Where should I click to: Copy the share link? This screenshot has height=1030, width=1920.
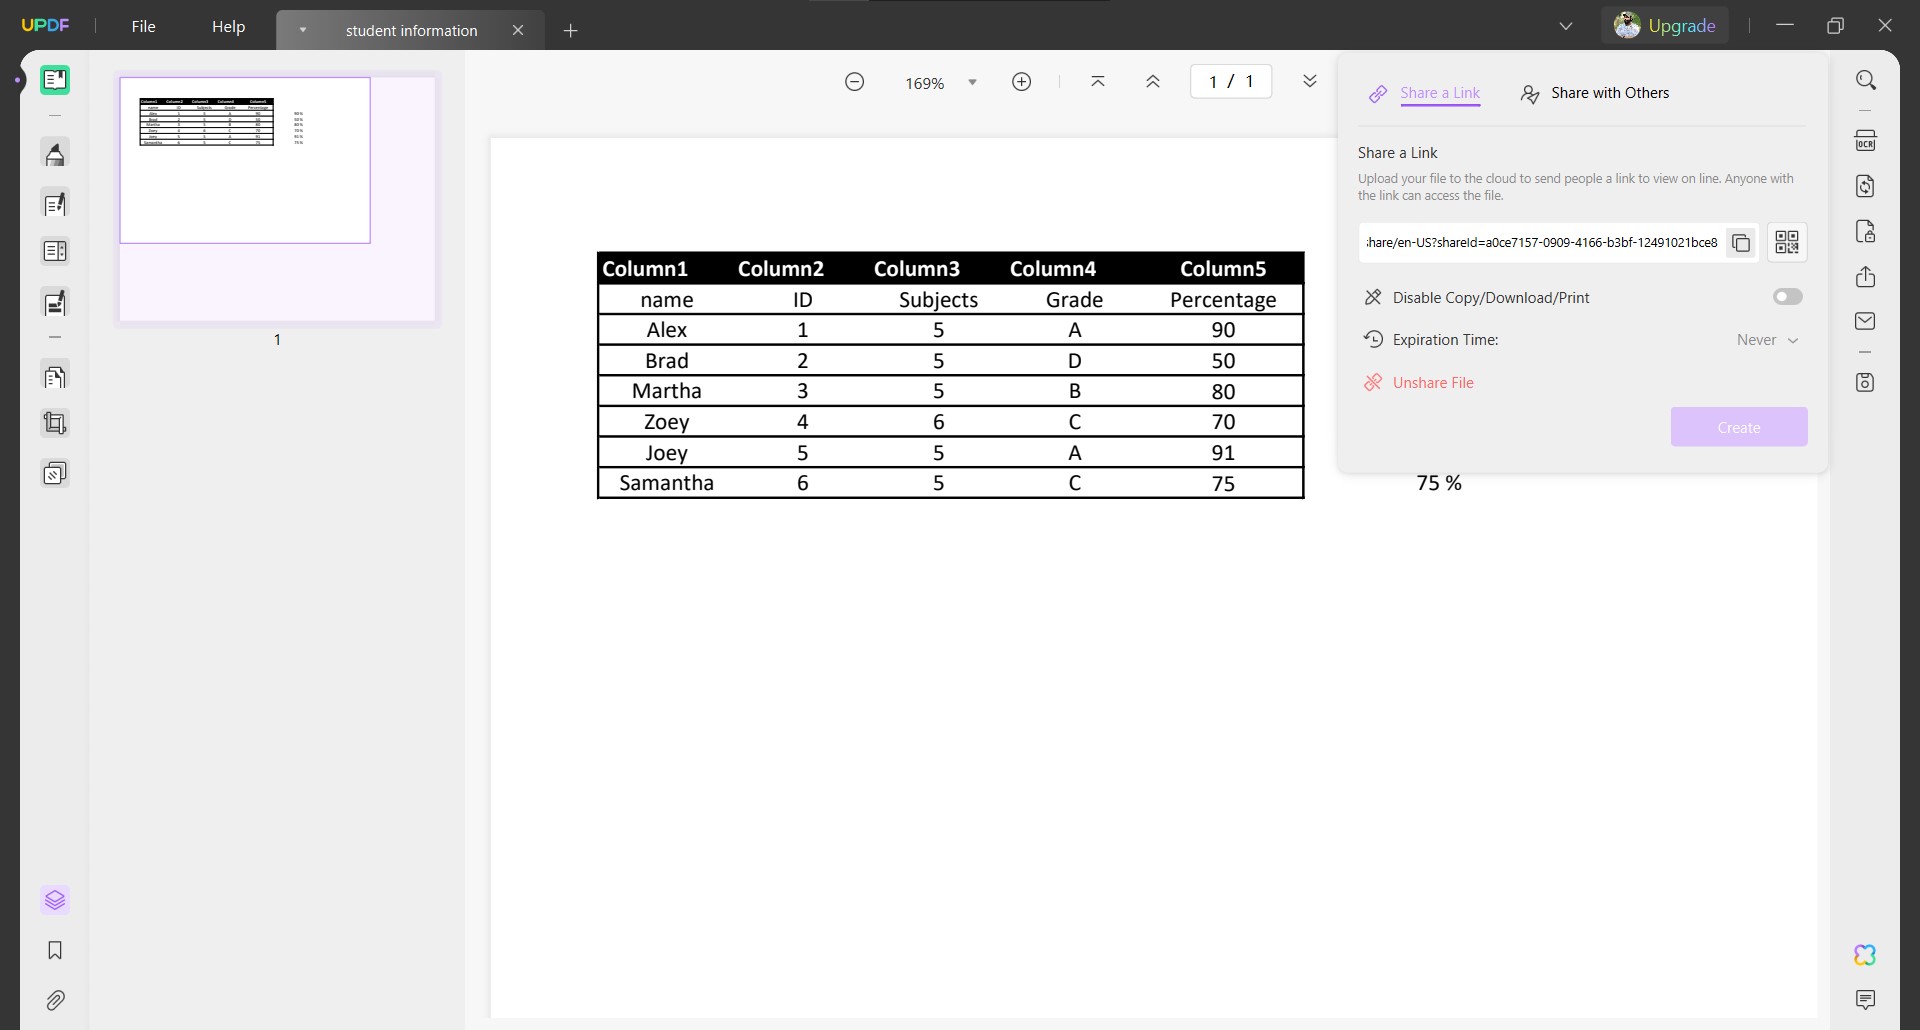1741,243
